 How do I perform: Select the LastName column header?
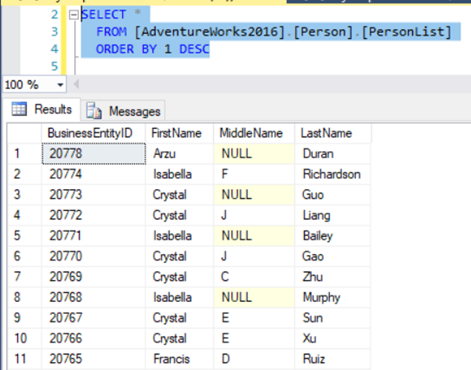coord(333,133)
